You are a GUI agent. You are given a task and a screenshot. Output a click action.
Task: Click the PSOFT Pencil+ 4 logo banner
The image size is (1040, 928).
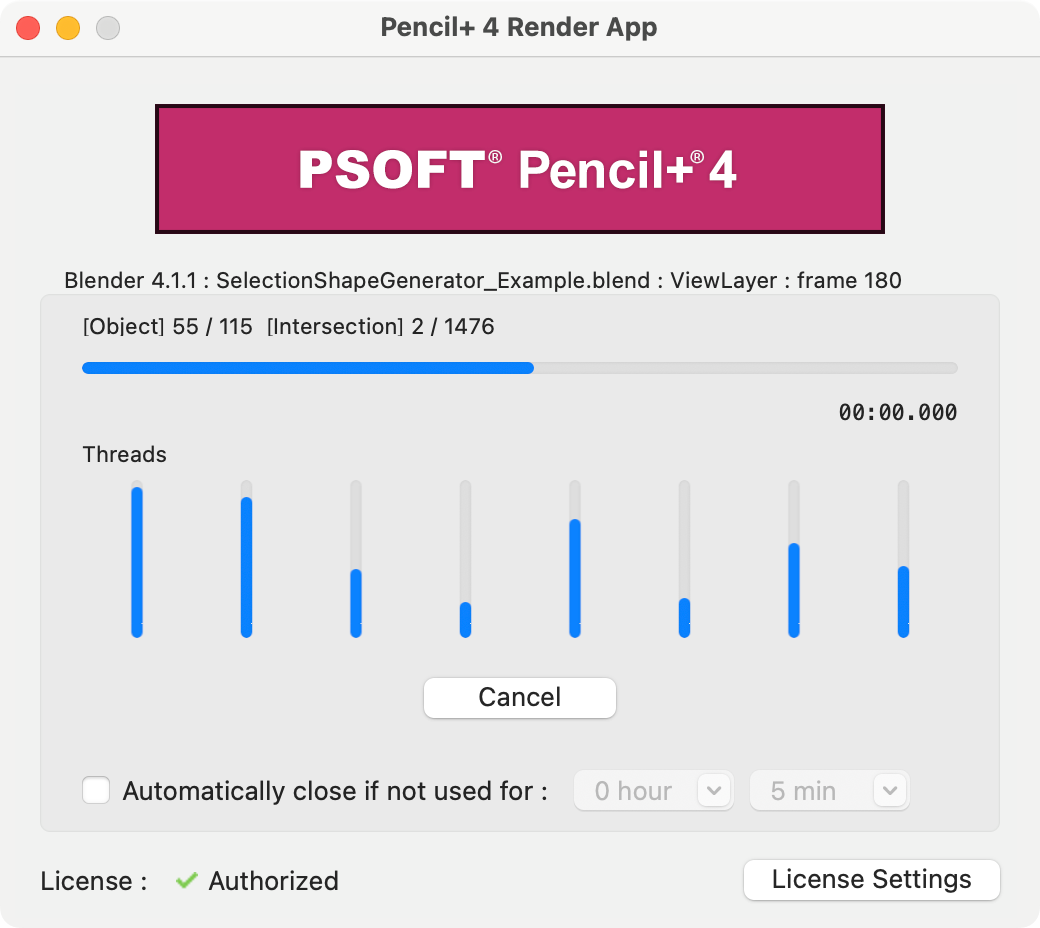[x=519, y=169]
